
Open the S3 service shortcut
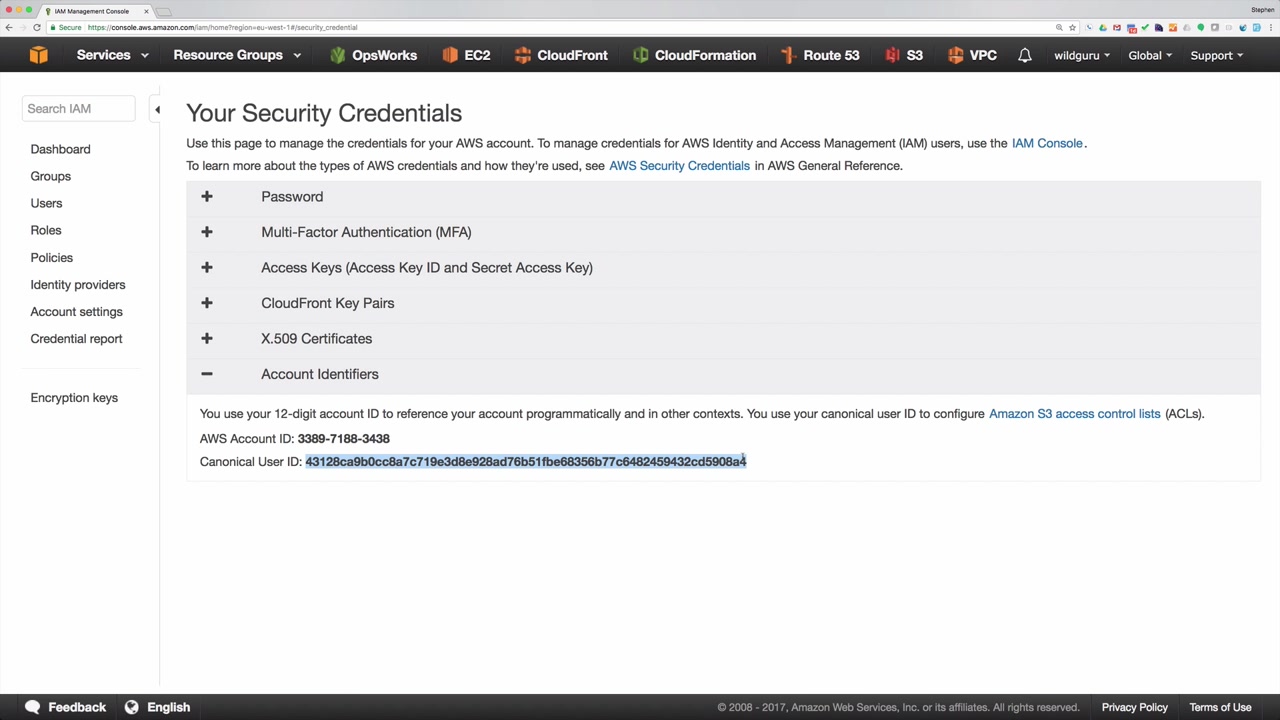click(904, 55)
